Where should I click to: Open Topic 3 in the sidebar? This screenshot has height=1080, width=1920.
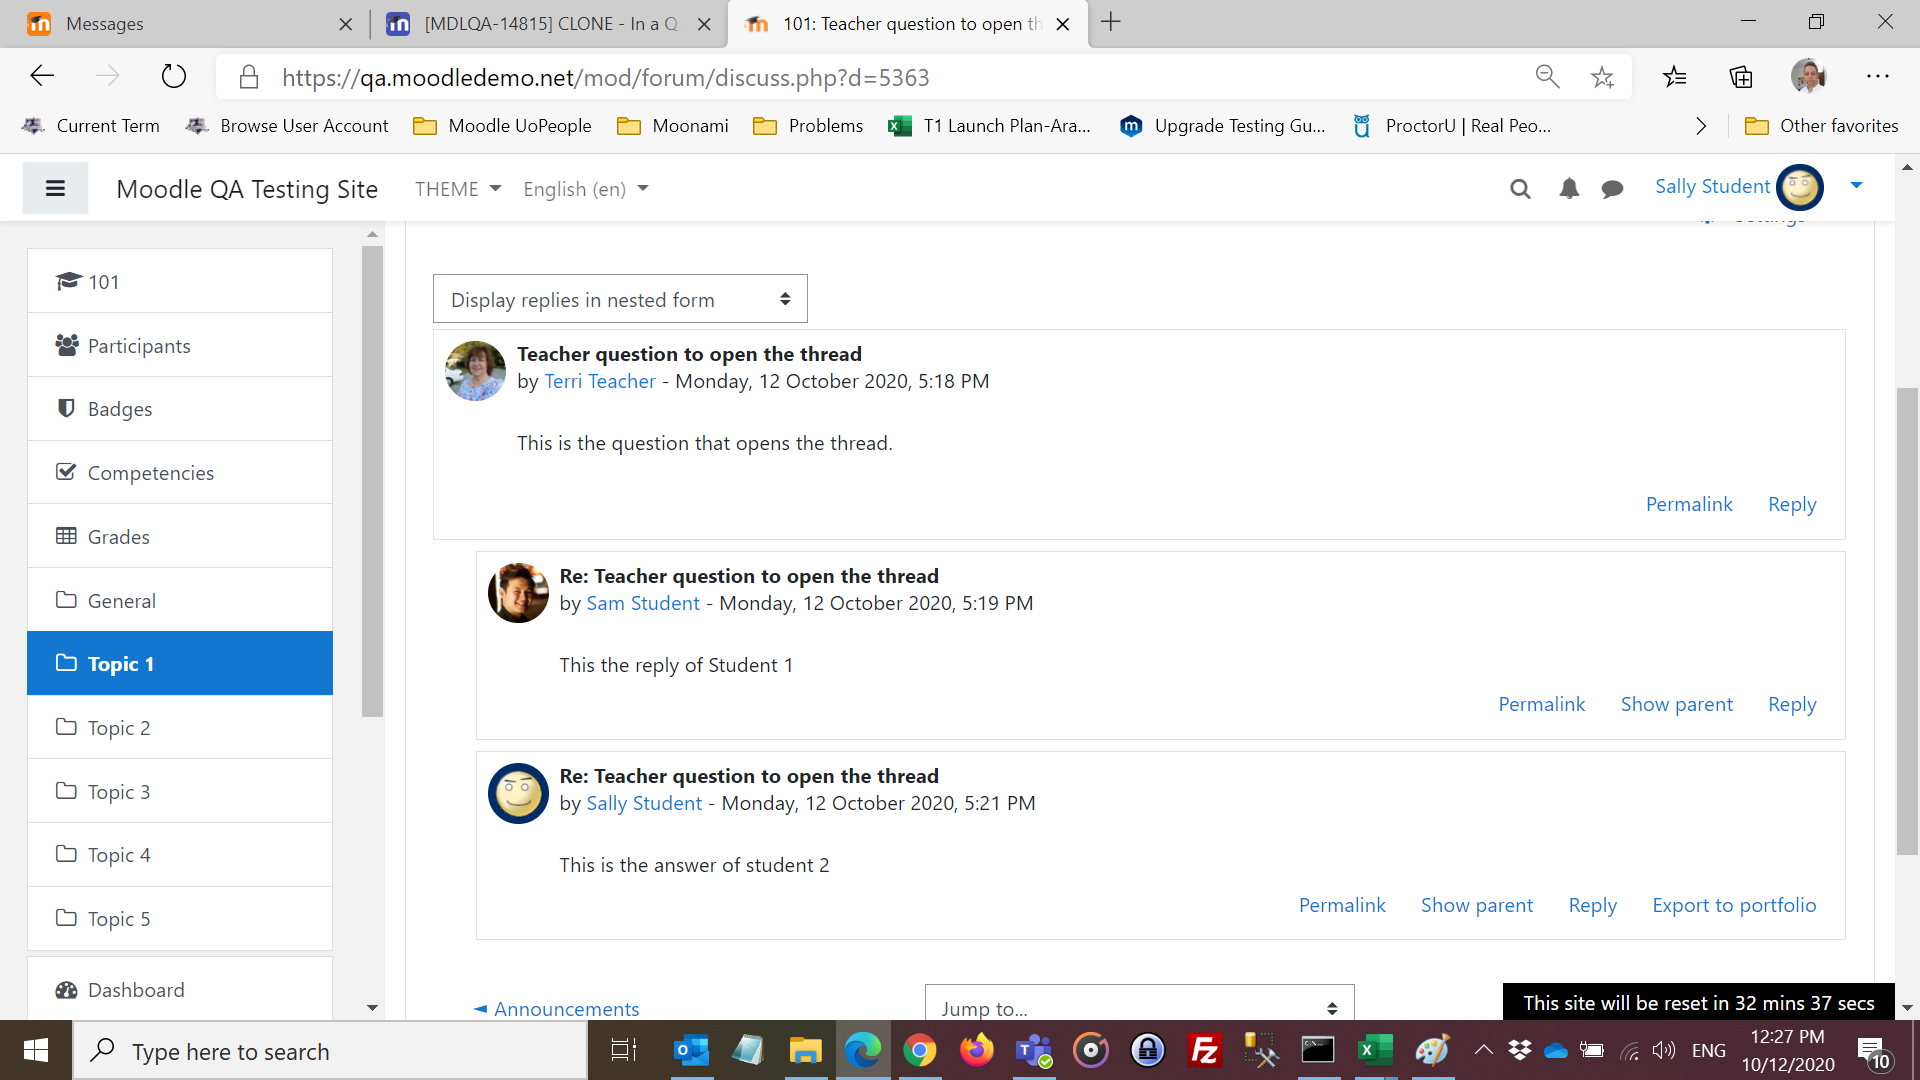click(180, 791)
